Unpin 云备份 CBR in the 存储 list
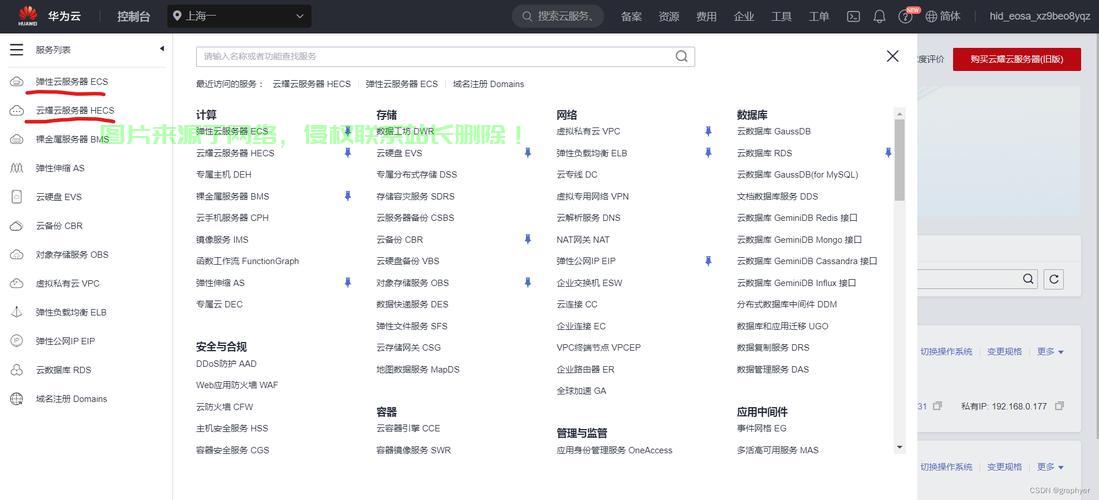Image resolution: width=1099 pixels, height=500 pixels. [528, 239]
